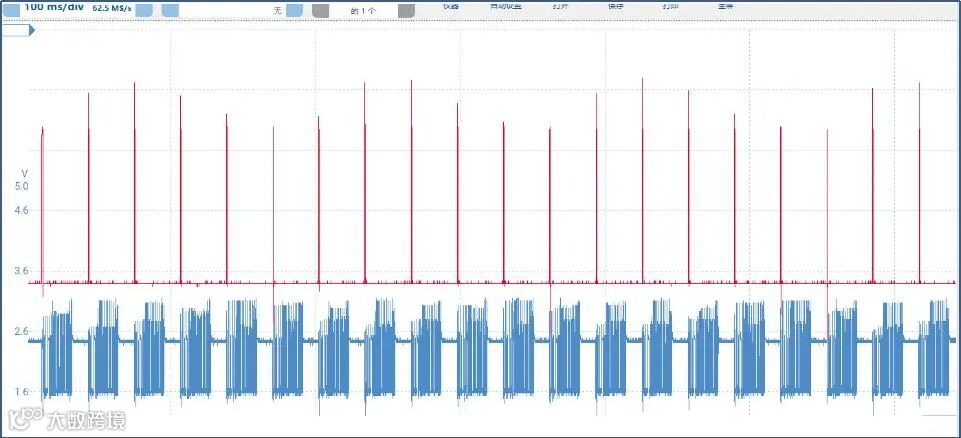
Task: Click the 无 trigger mode label
Action: [x=278, y=10]
